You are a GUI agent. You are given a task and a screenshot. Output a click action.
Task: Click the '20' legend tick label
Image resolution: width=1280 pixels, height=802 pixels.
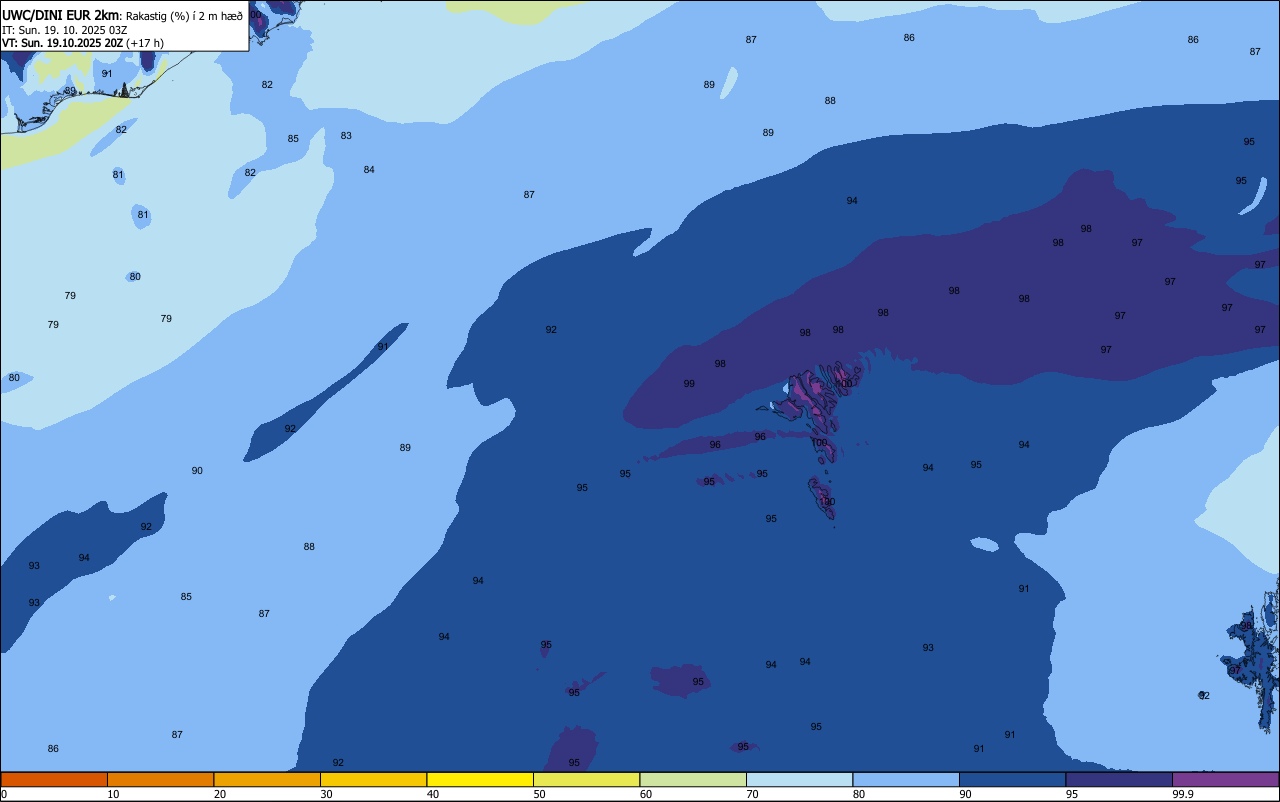coord(220,794)
